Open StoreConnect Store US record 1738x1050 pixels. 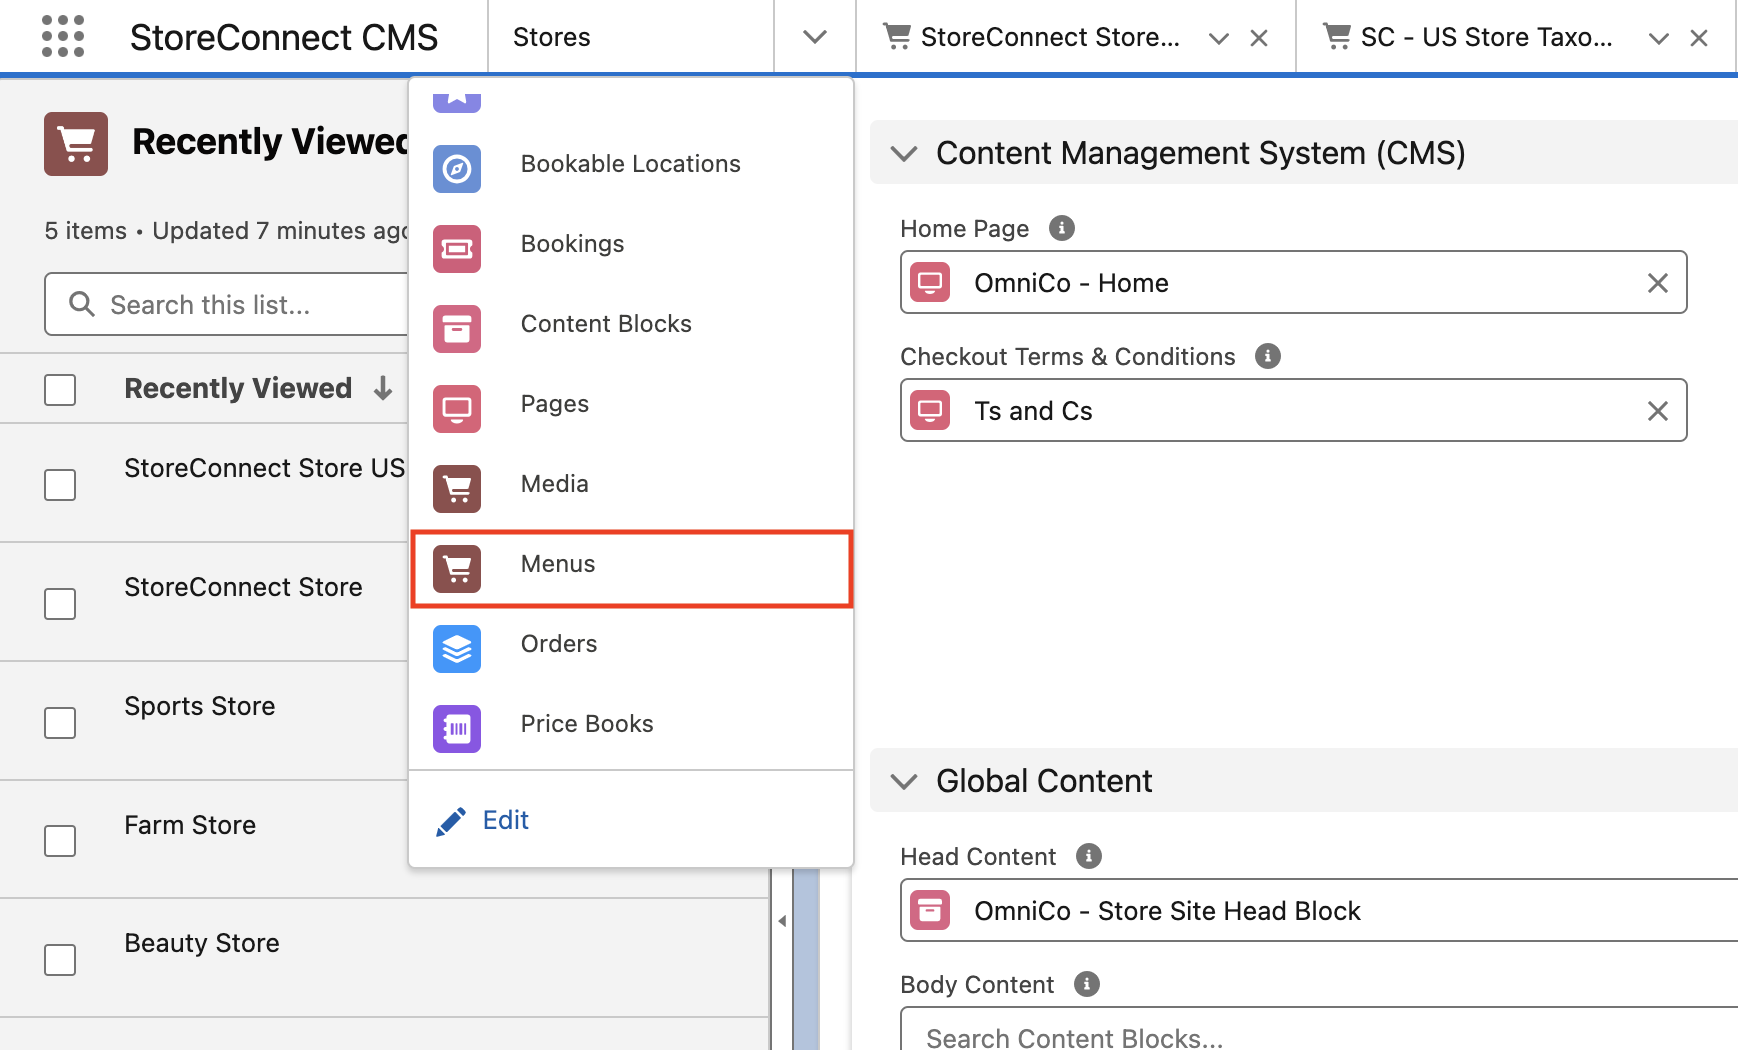[265, 468]
